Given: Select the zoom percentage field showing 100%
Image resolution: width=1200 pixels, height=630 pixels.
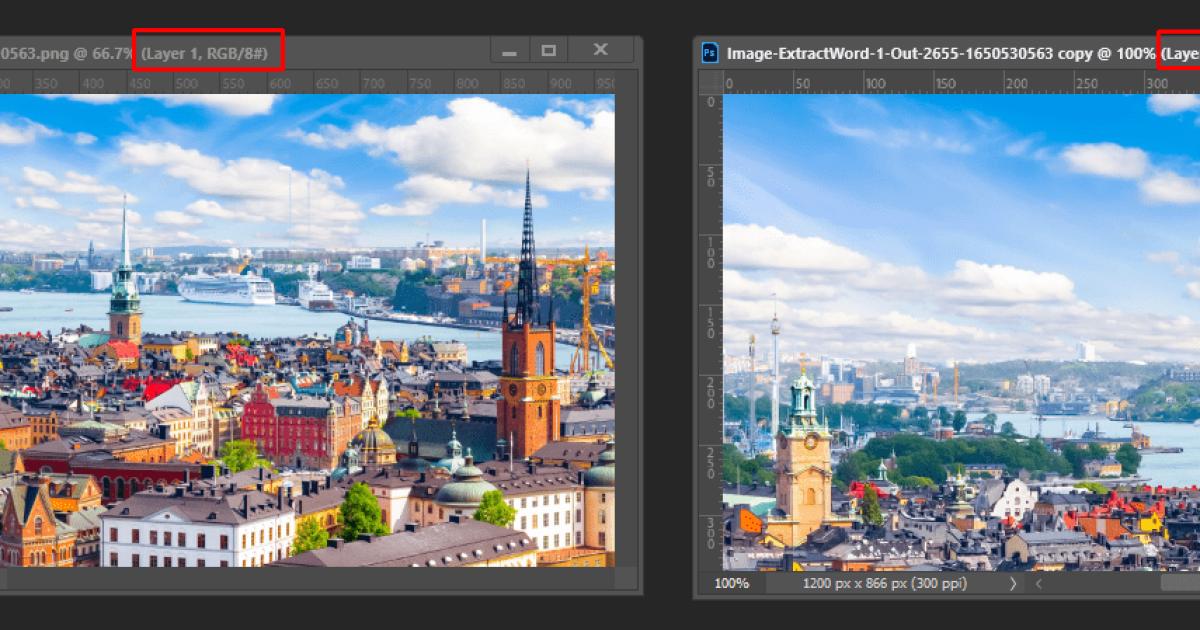Looking at the screenshot, I should [x=733, y=584].
